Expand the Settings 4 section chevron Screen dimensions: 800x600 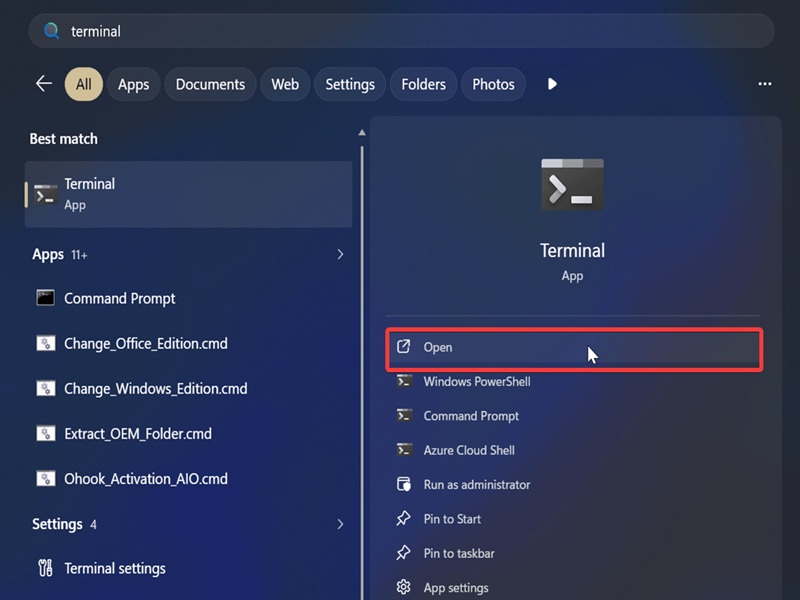(340, 524)
